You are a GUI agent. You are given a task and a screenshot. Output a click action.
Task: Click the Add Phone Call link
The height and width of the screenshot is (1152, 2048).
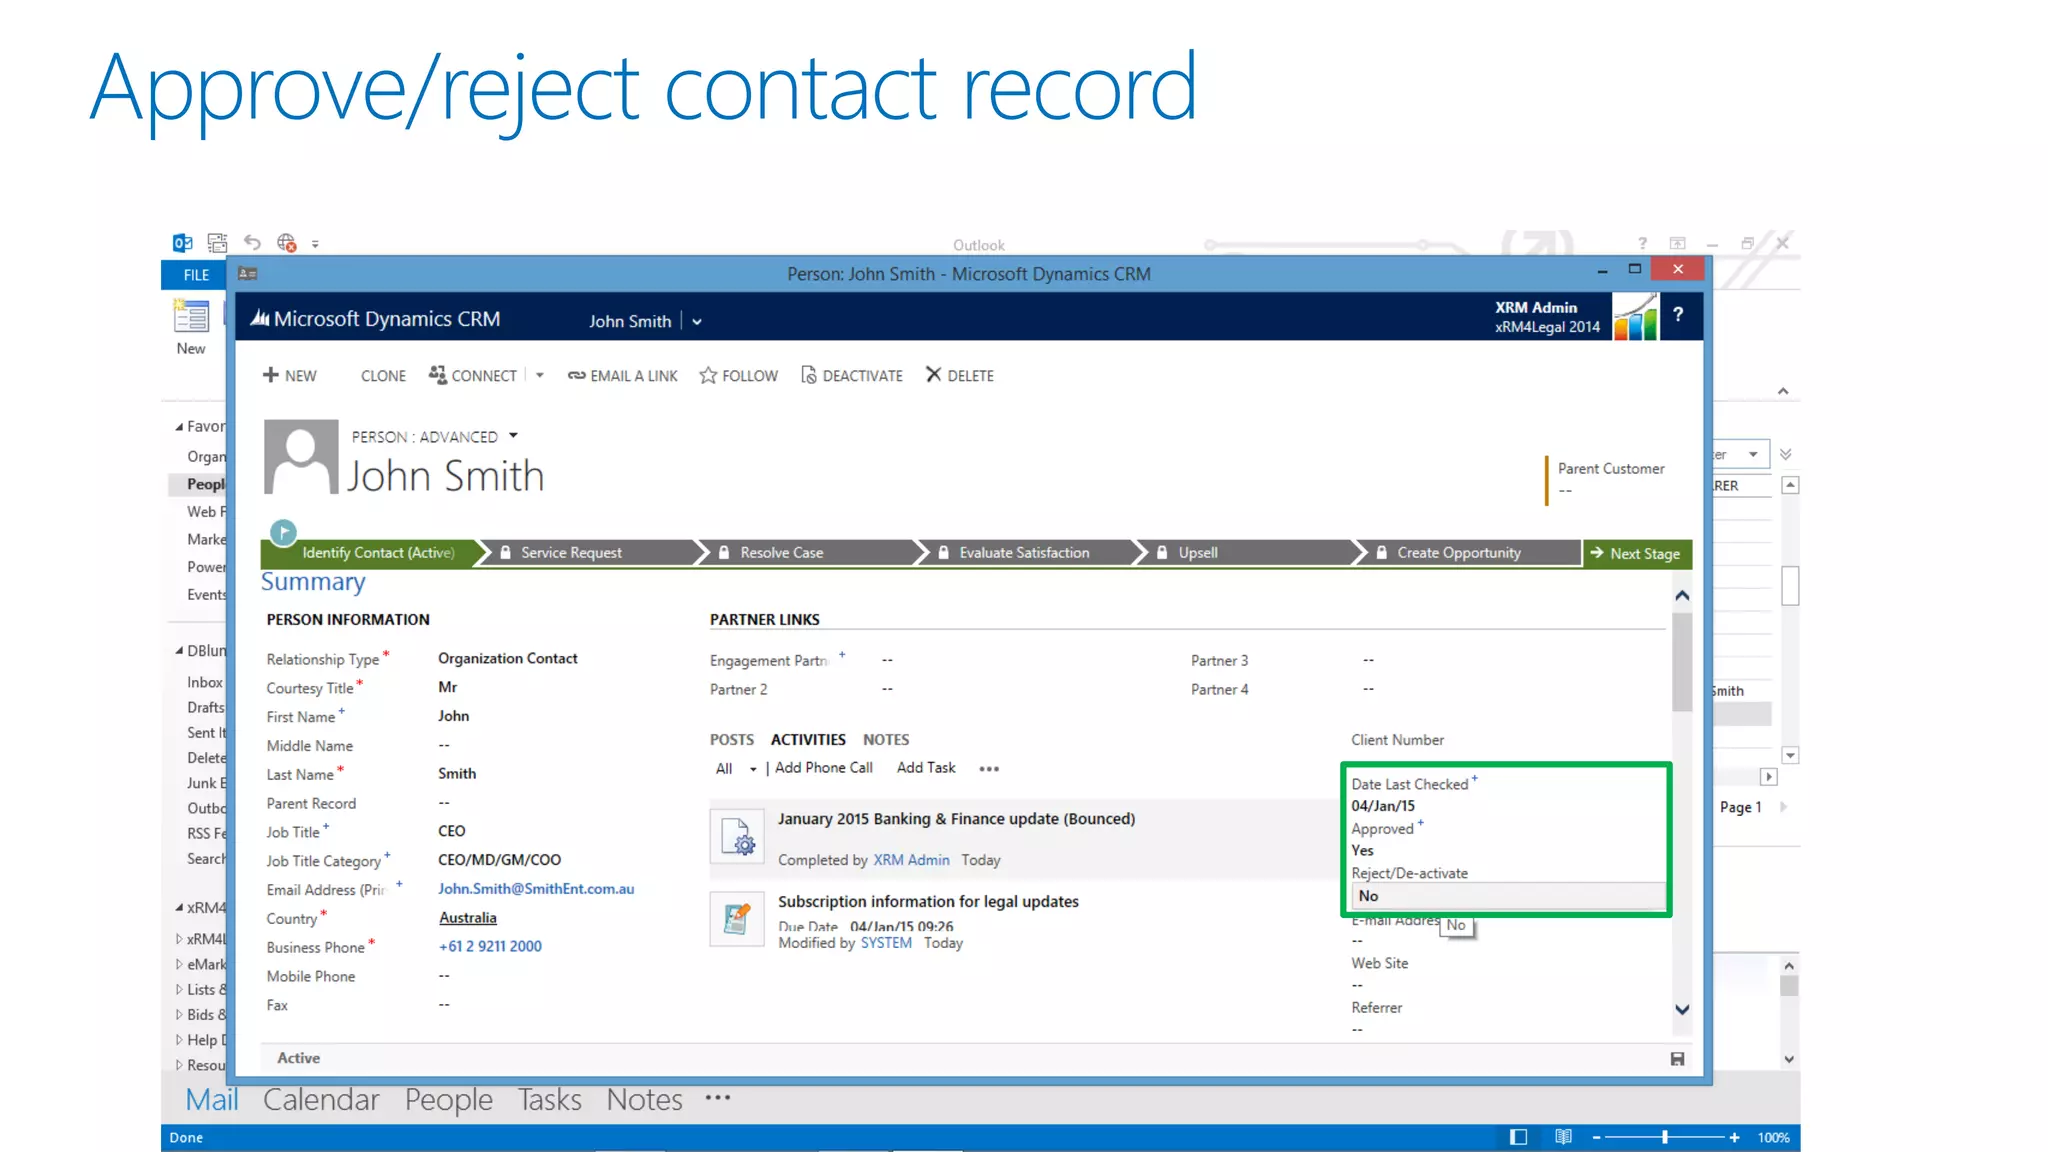coord(824,768)
